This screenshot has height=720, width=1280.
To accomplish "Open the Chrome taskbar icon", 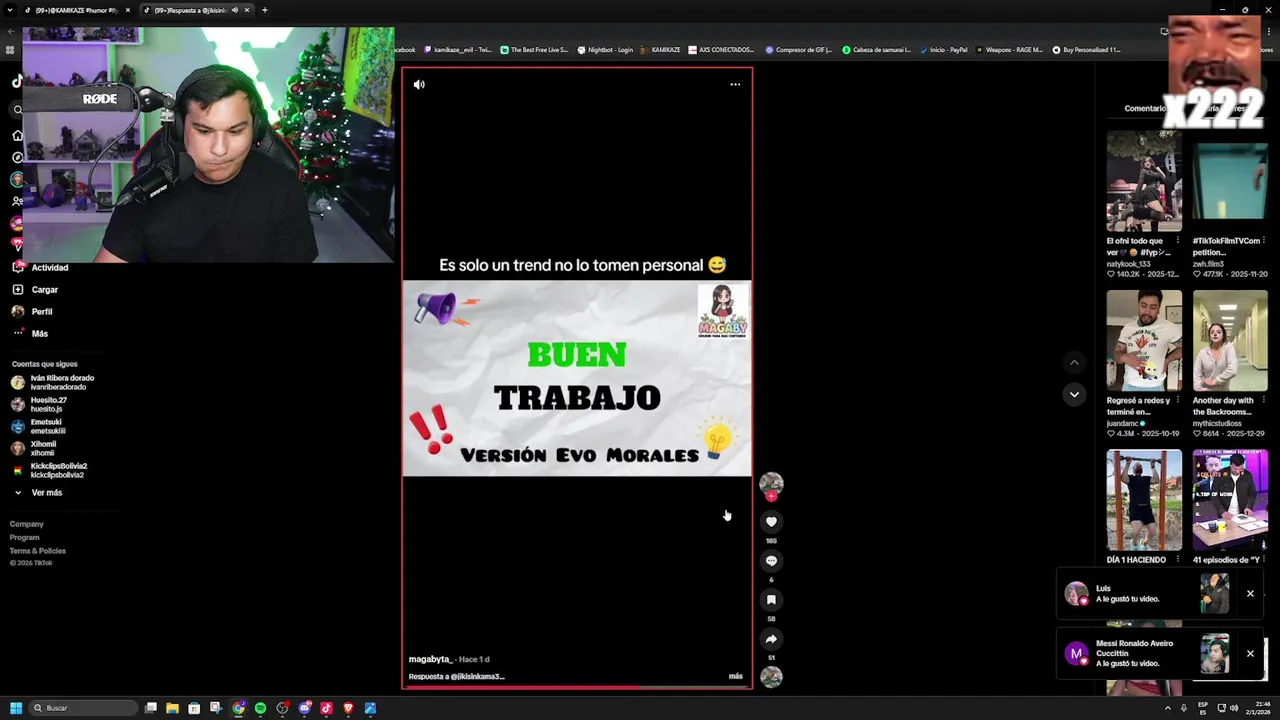I will tap(238, 708).
